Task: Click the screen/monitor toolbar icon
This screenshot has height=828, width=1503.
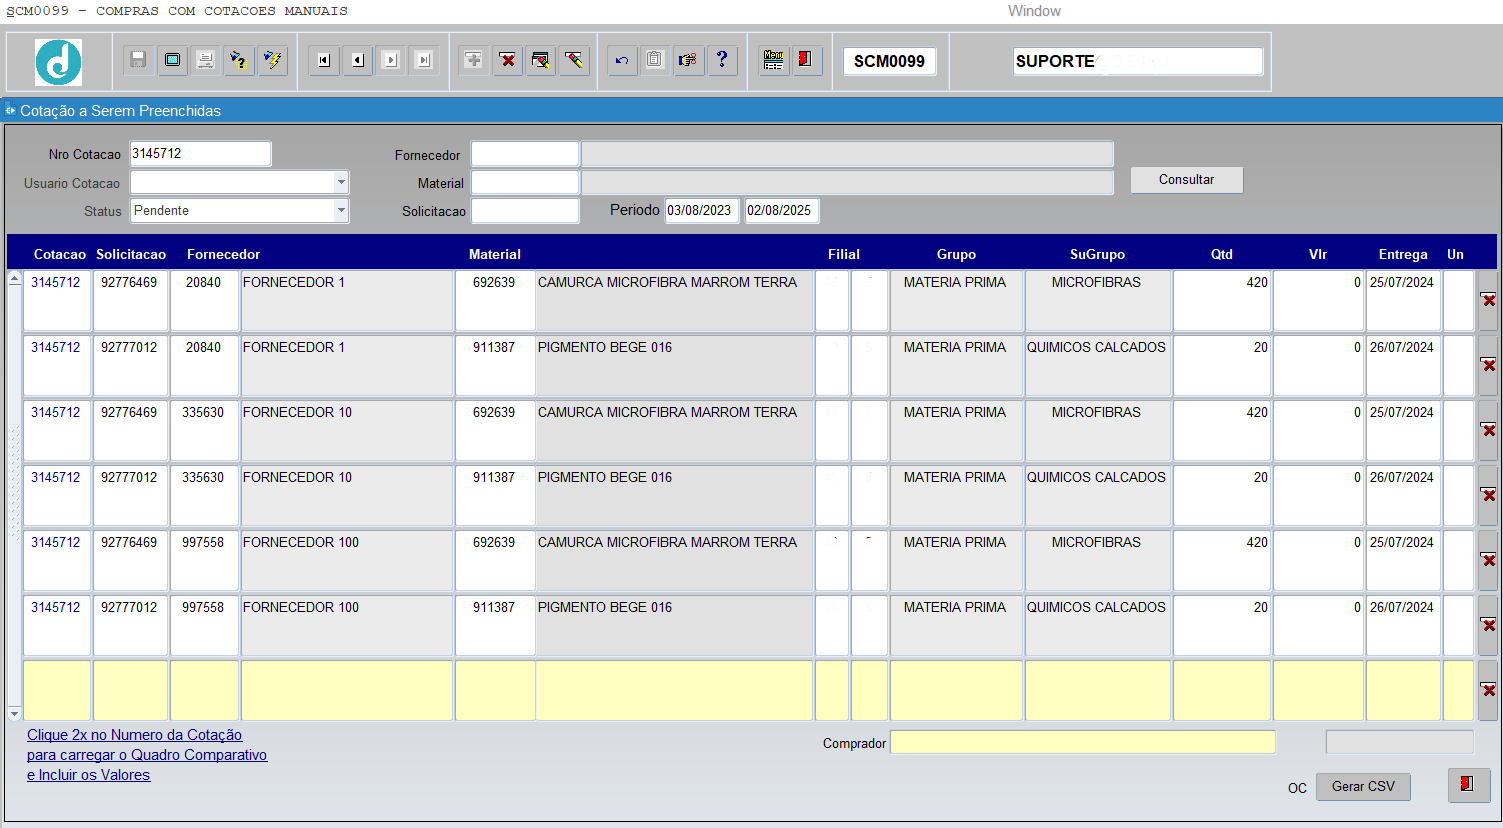Action: click(x=172, y=61)
